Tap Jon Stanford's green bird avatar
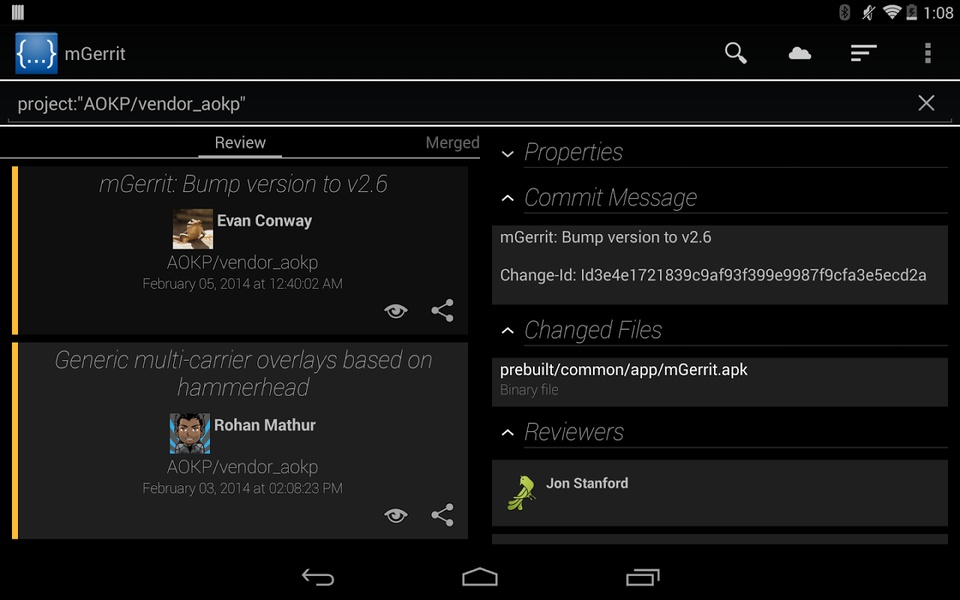This screenshot has width=960, height=600. click(x=521, y=493)
